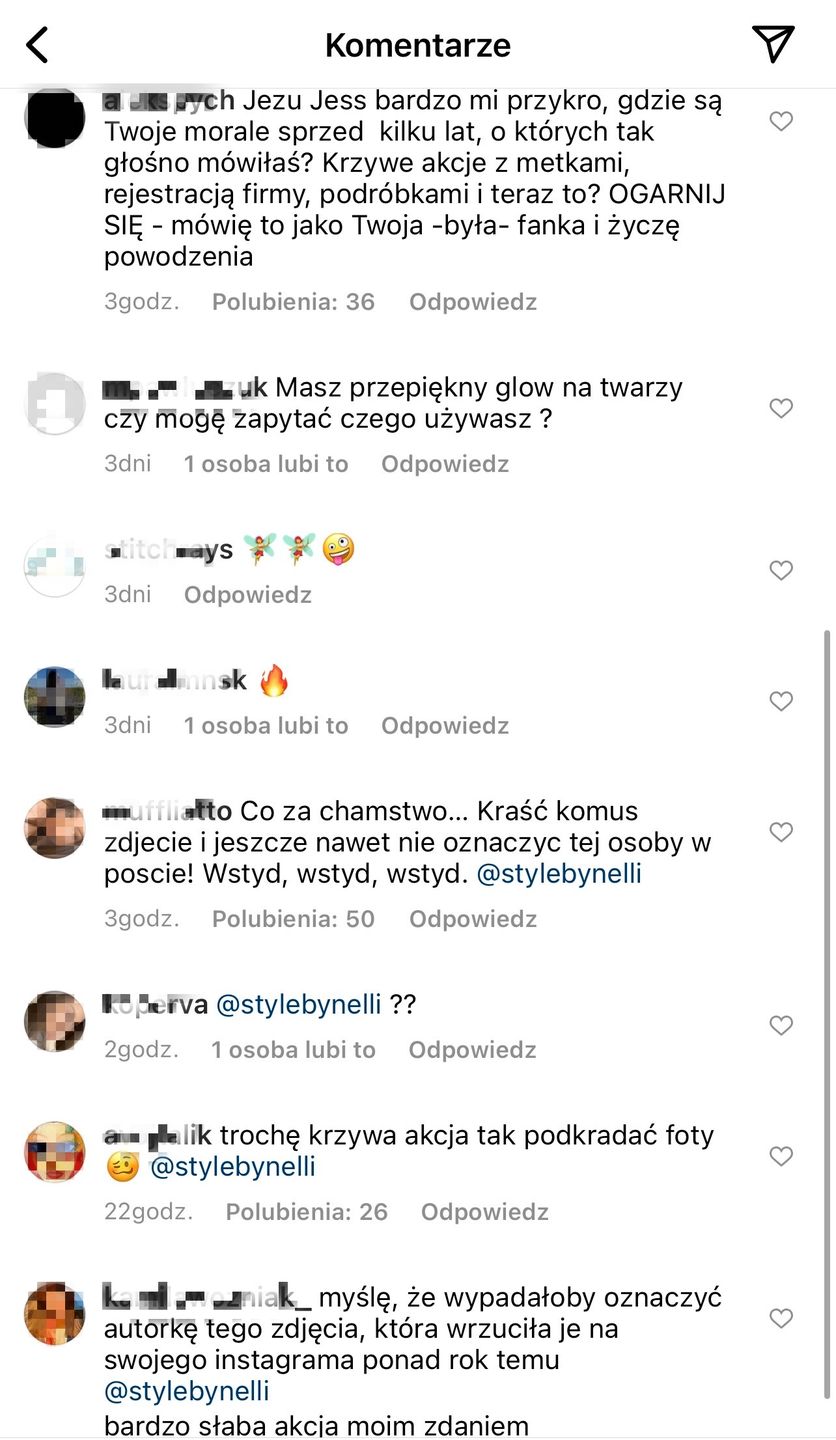836x1440 pixels.
Task: Go back using the top-left arrow
Action: [37, 45]
